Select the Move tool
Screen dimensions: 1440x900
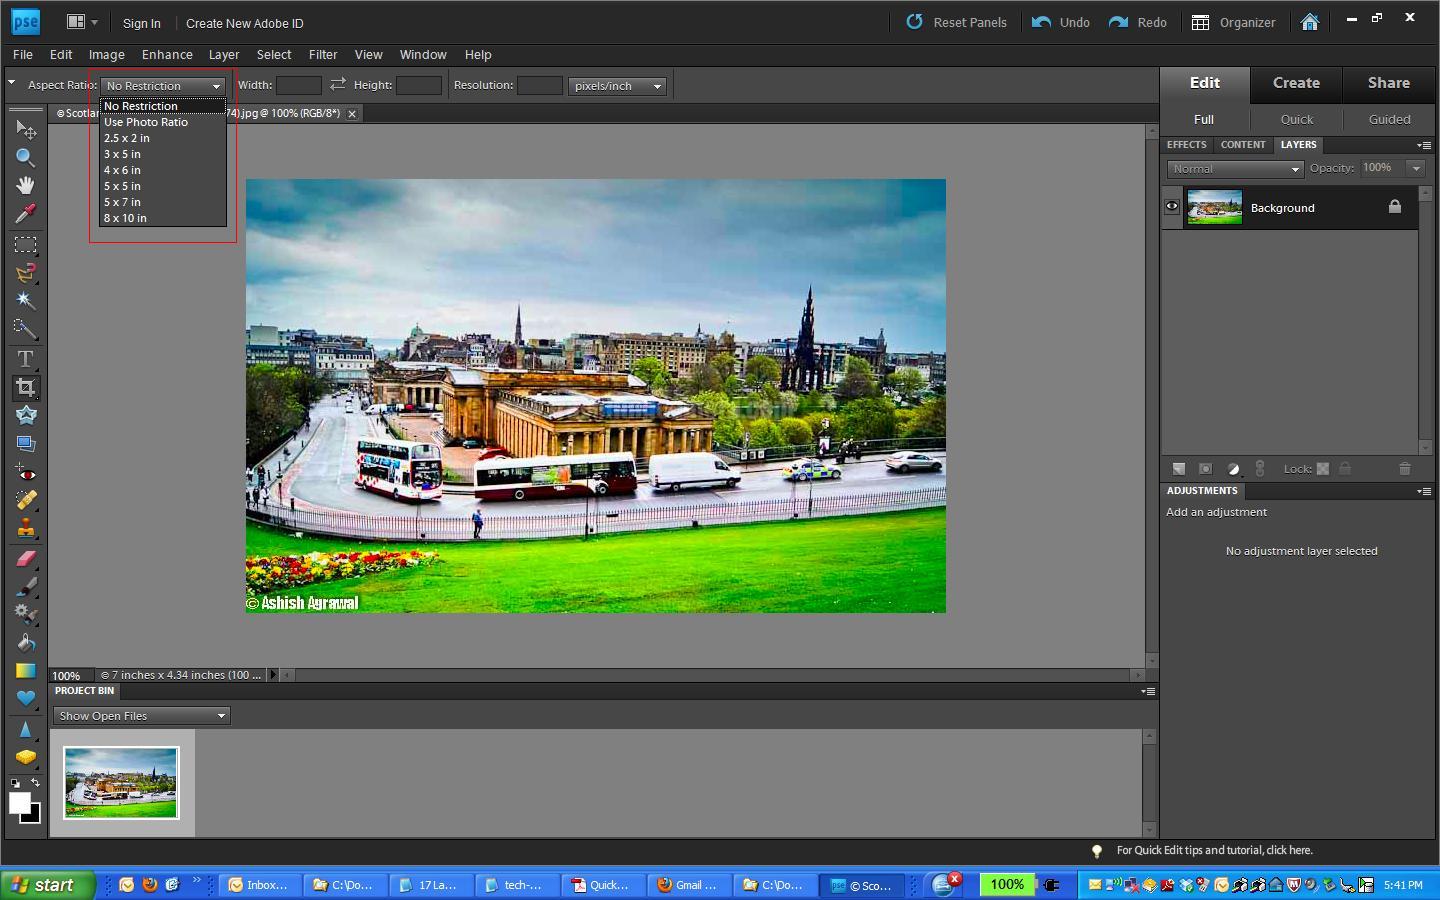tap(25, 129)
